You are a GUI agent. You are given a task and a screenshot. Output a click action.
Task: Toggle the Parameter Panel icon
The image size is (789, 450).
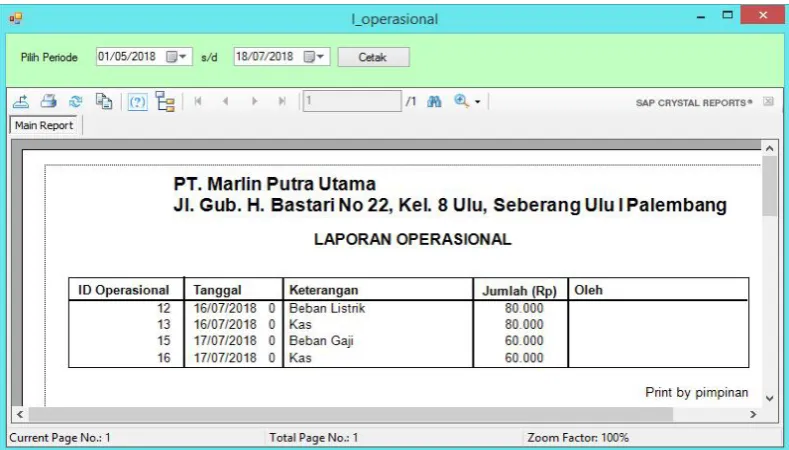(137, 102)
